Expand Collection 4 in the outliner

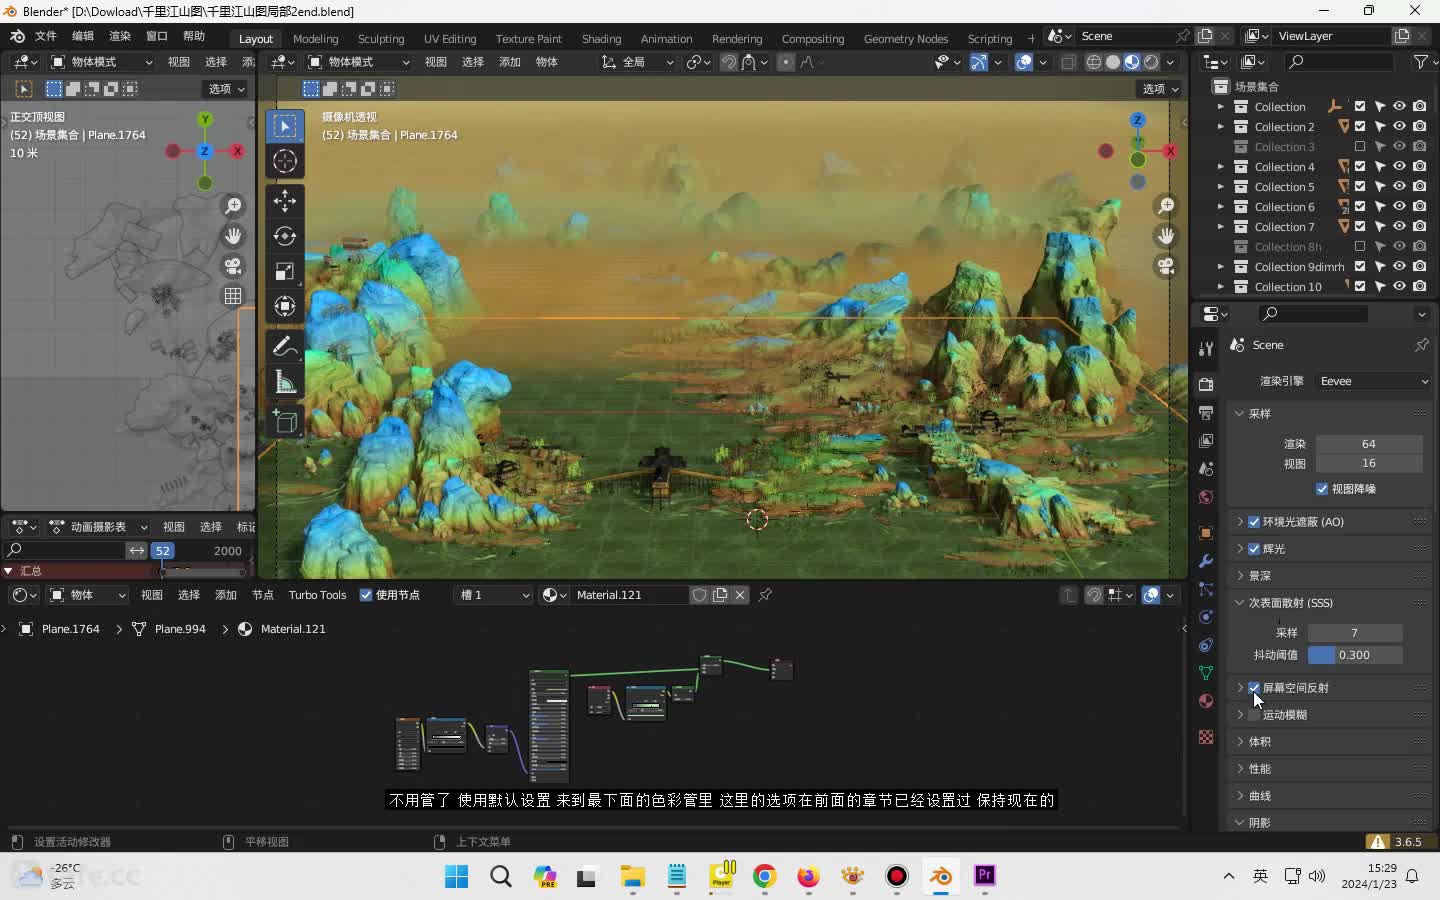pyautogui.click(x=1220, y=167)
